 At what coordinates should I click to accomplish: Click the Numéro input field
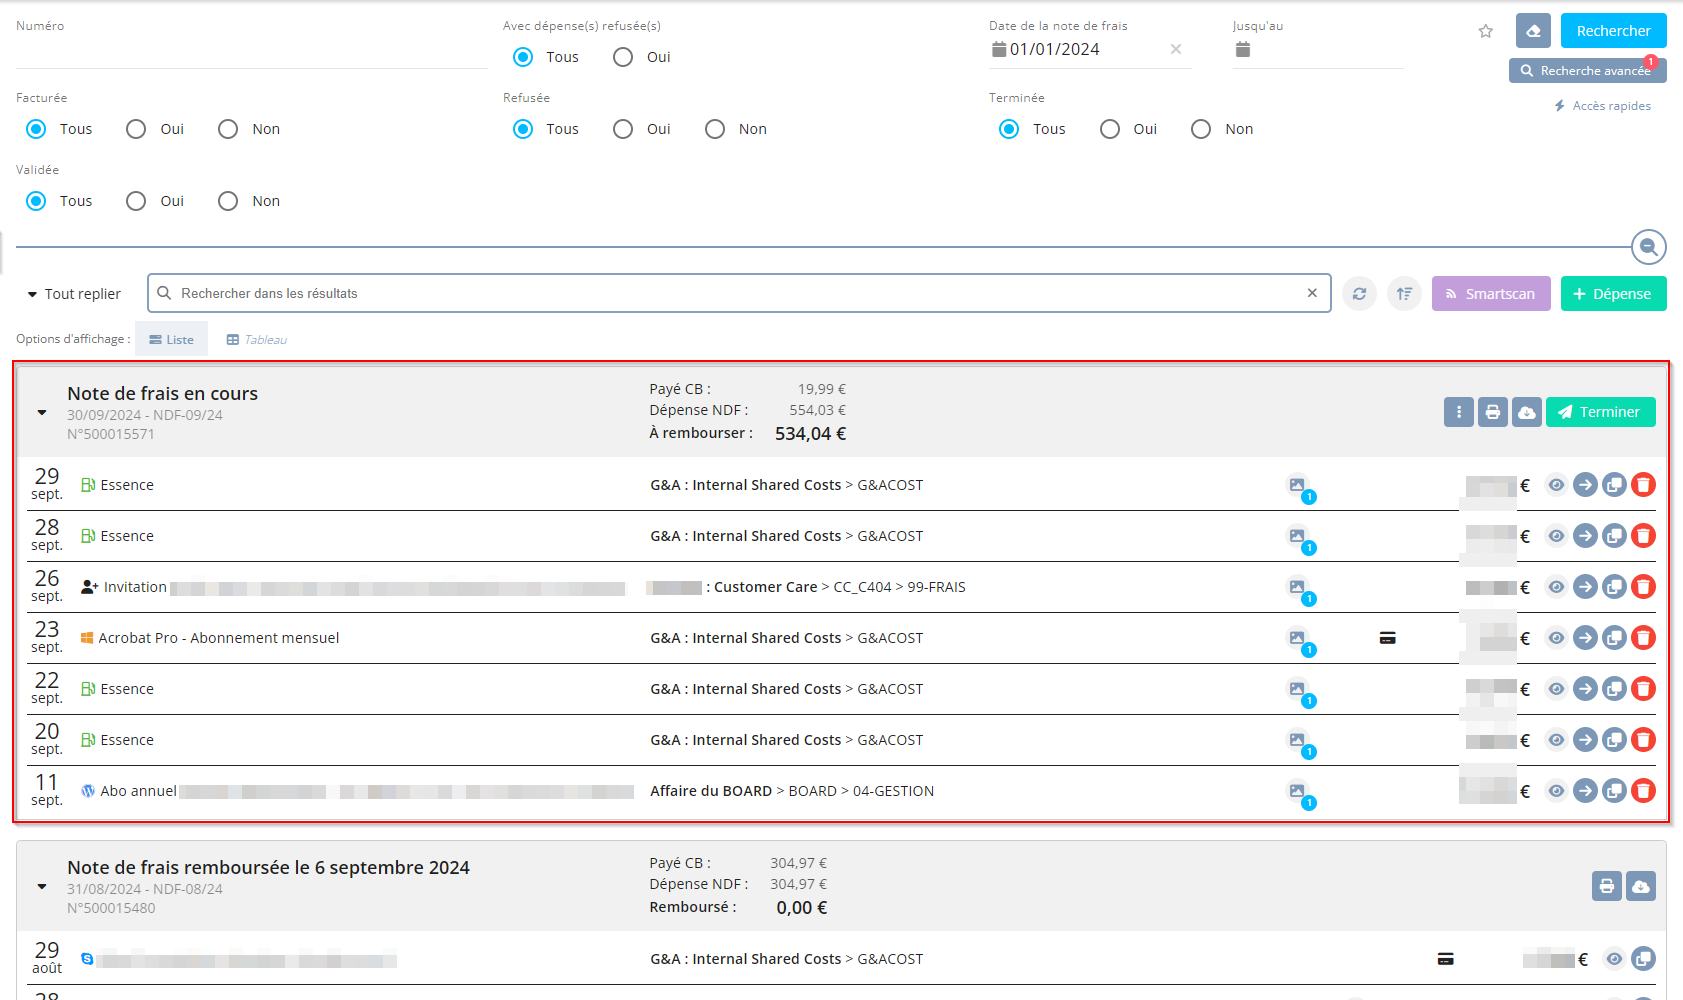pos(251,50)
